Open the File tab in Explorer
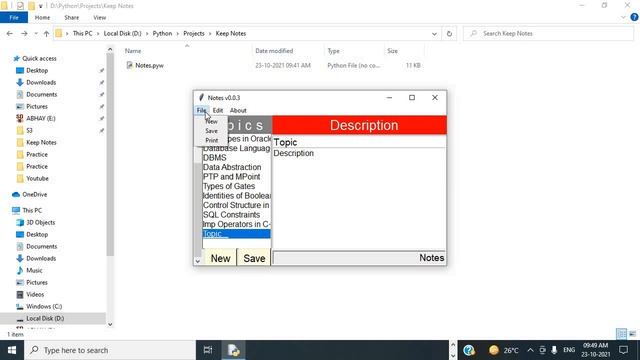 point(14,18)
